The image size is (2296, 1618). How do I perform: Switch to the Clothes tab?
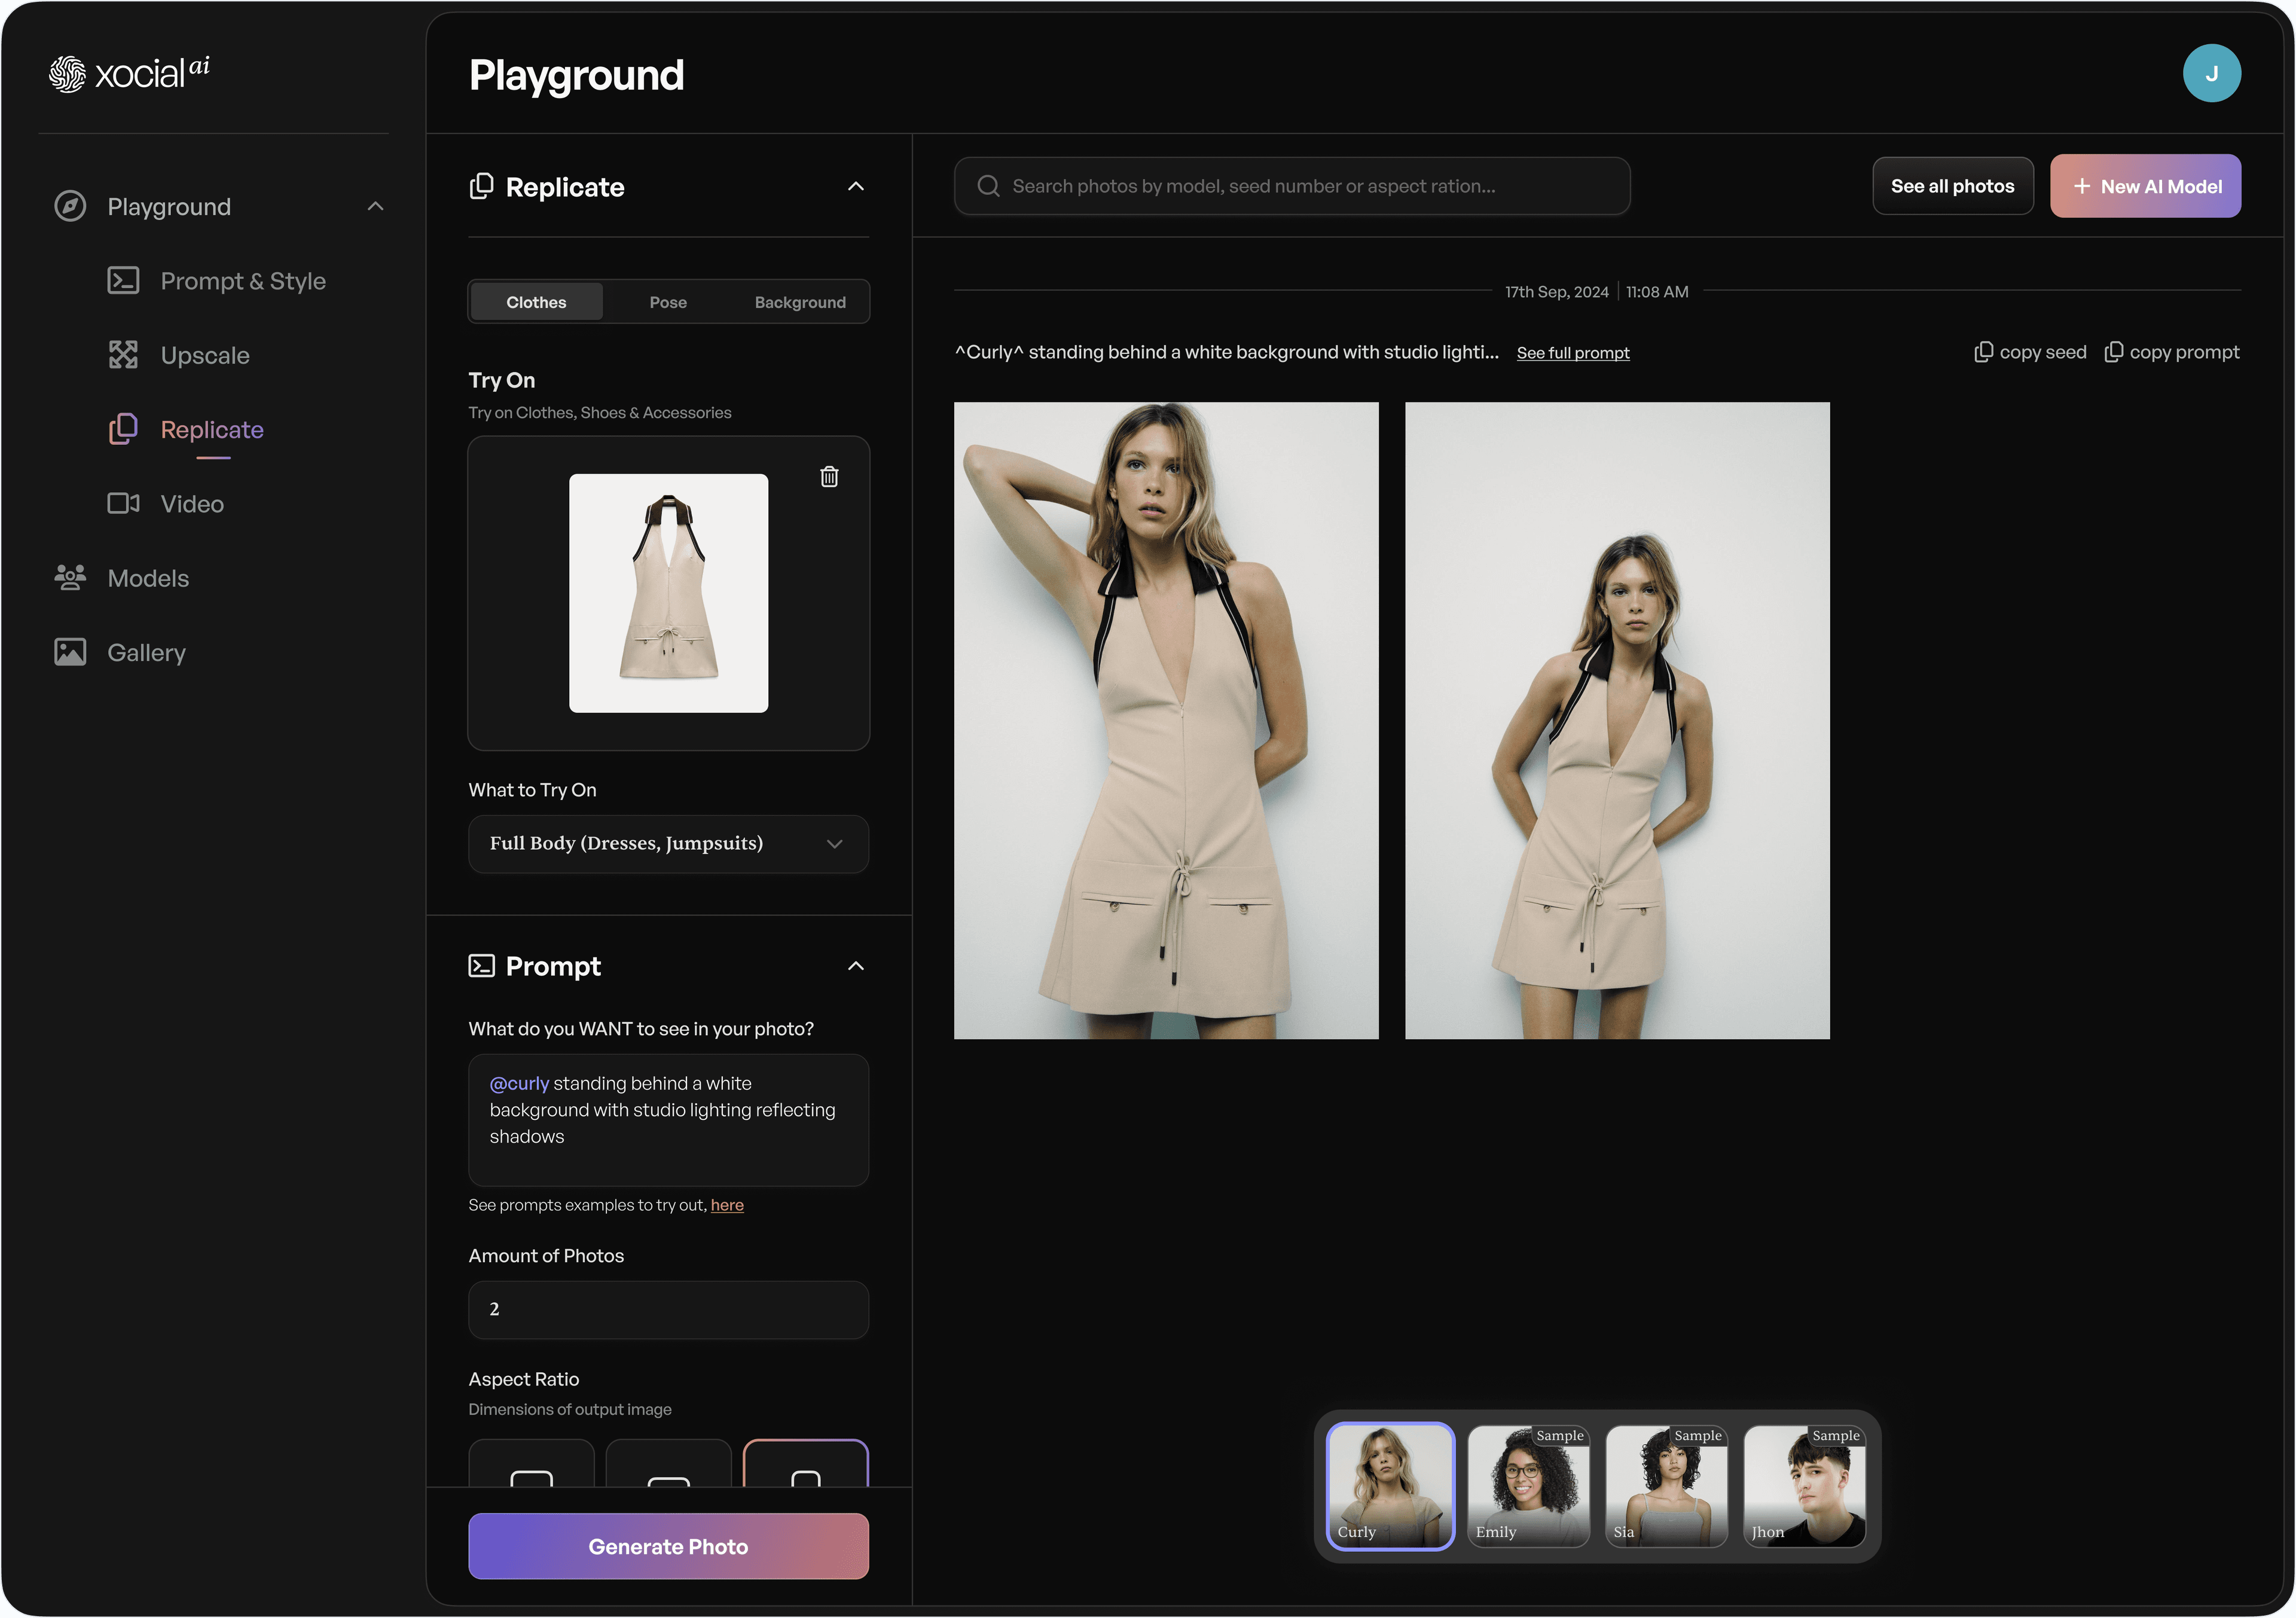(x=536, y=302)
